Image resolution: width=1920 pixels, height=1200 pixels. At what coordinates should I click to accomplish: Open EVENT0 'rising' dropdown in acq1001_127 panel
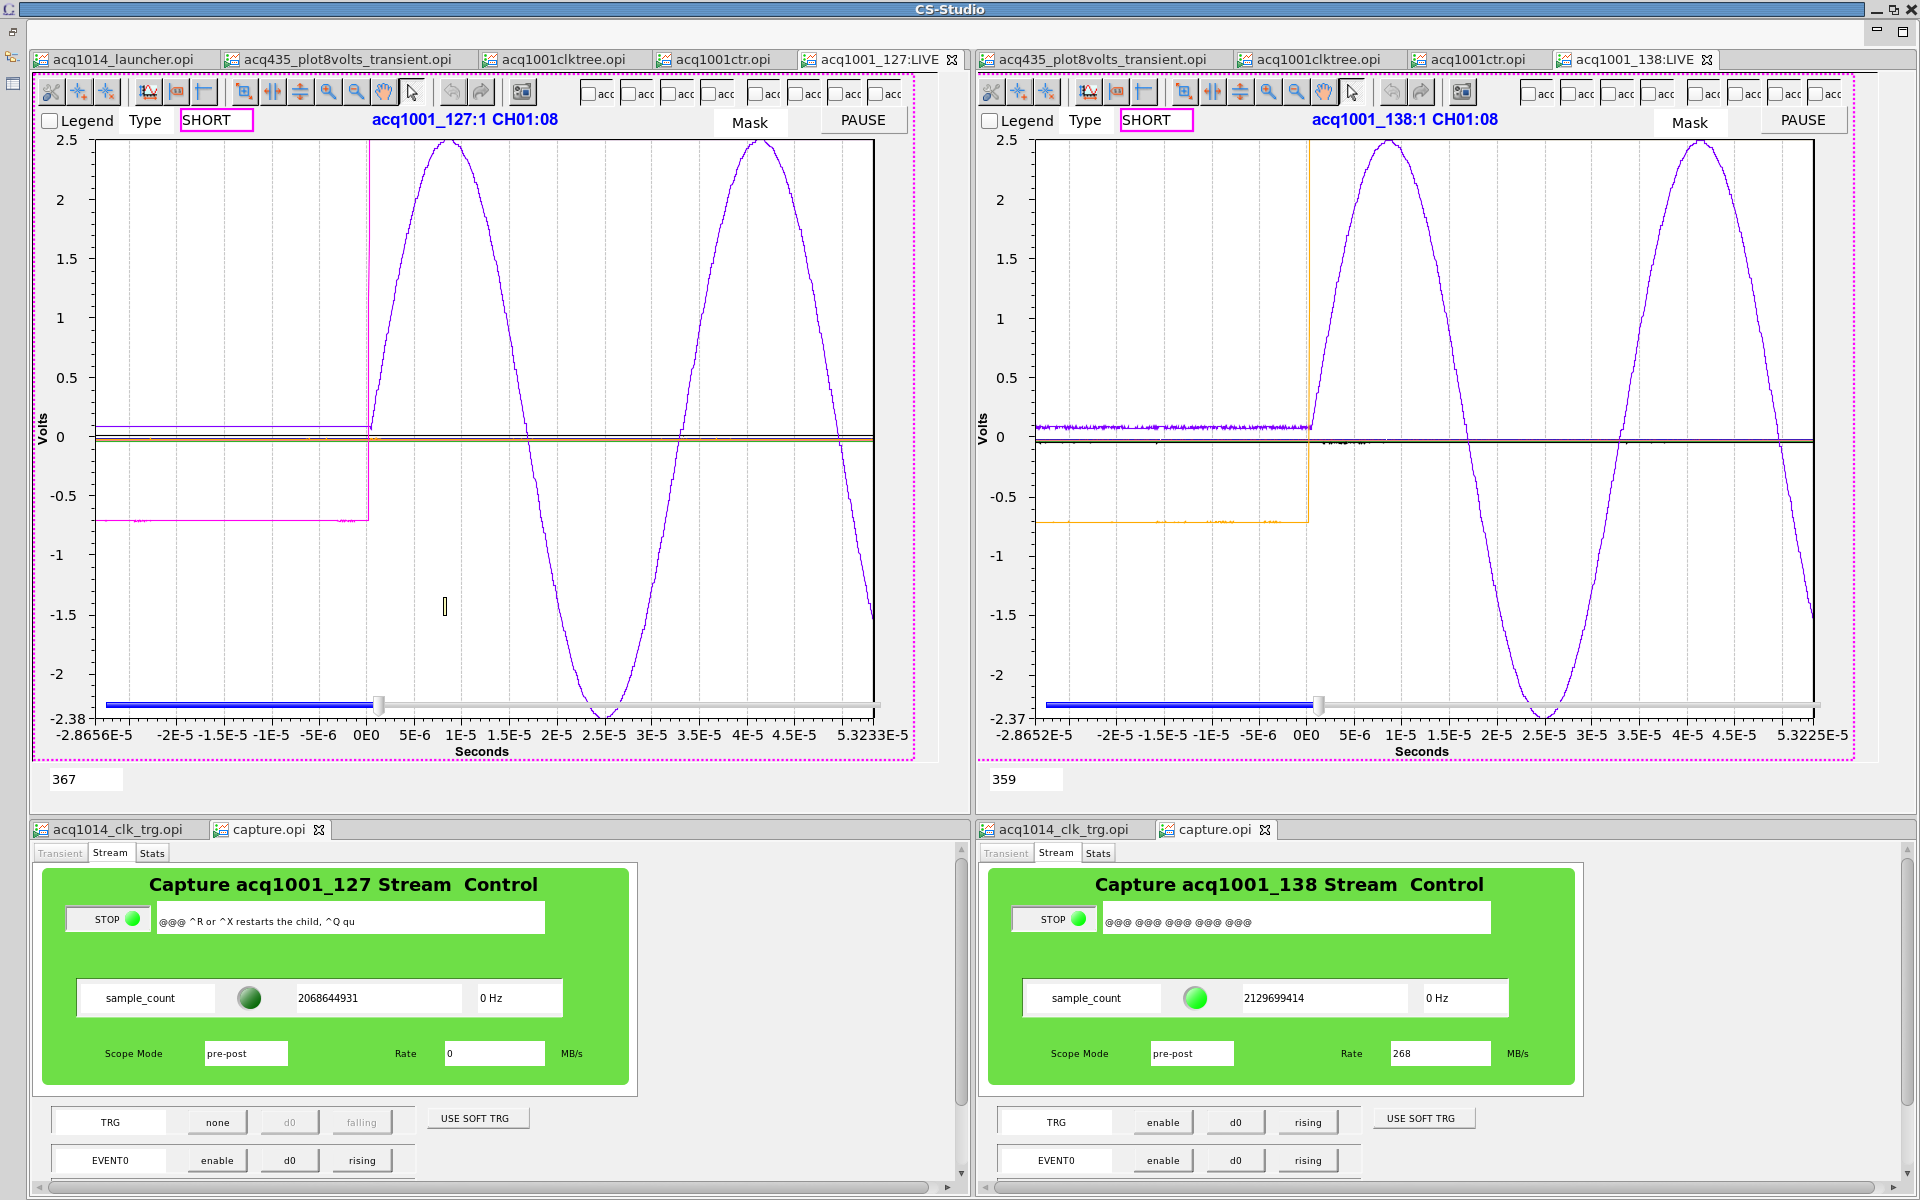[x=362, y=1160]
